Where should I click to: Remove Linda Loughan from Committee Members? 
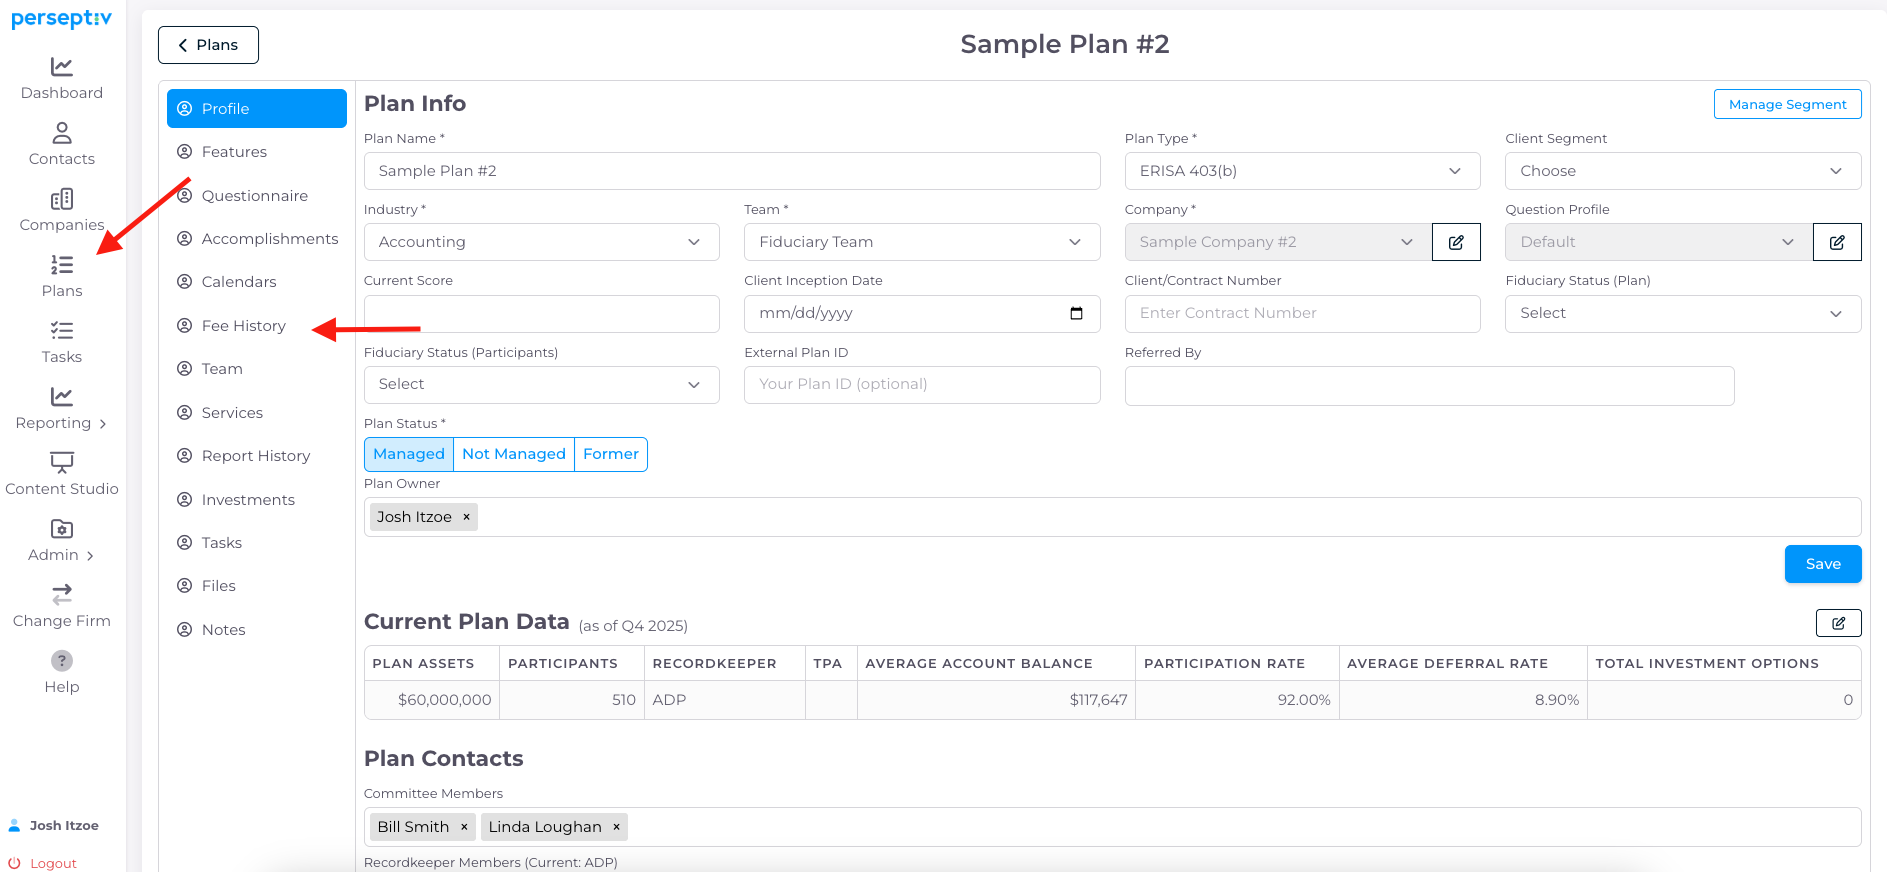pos(616,827)
